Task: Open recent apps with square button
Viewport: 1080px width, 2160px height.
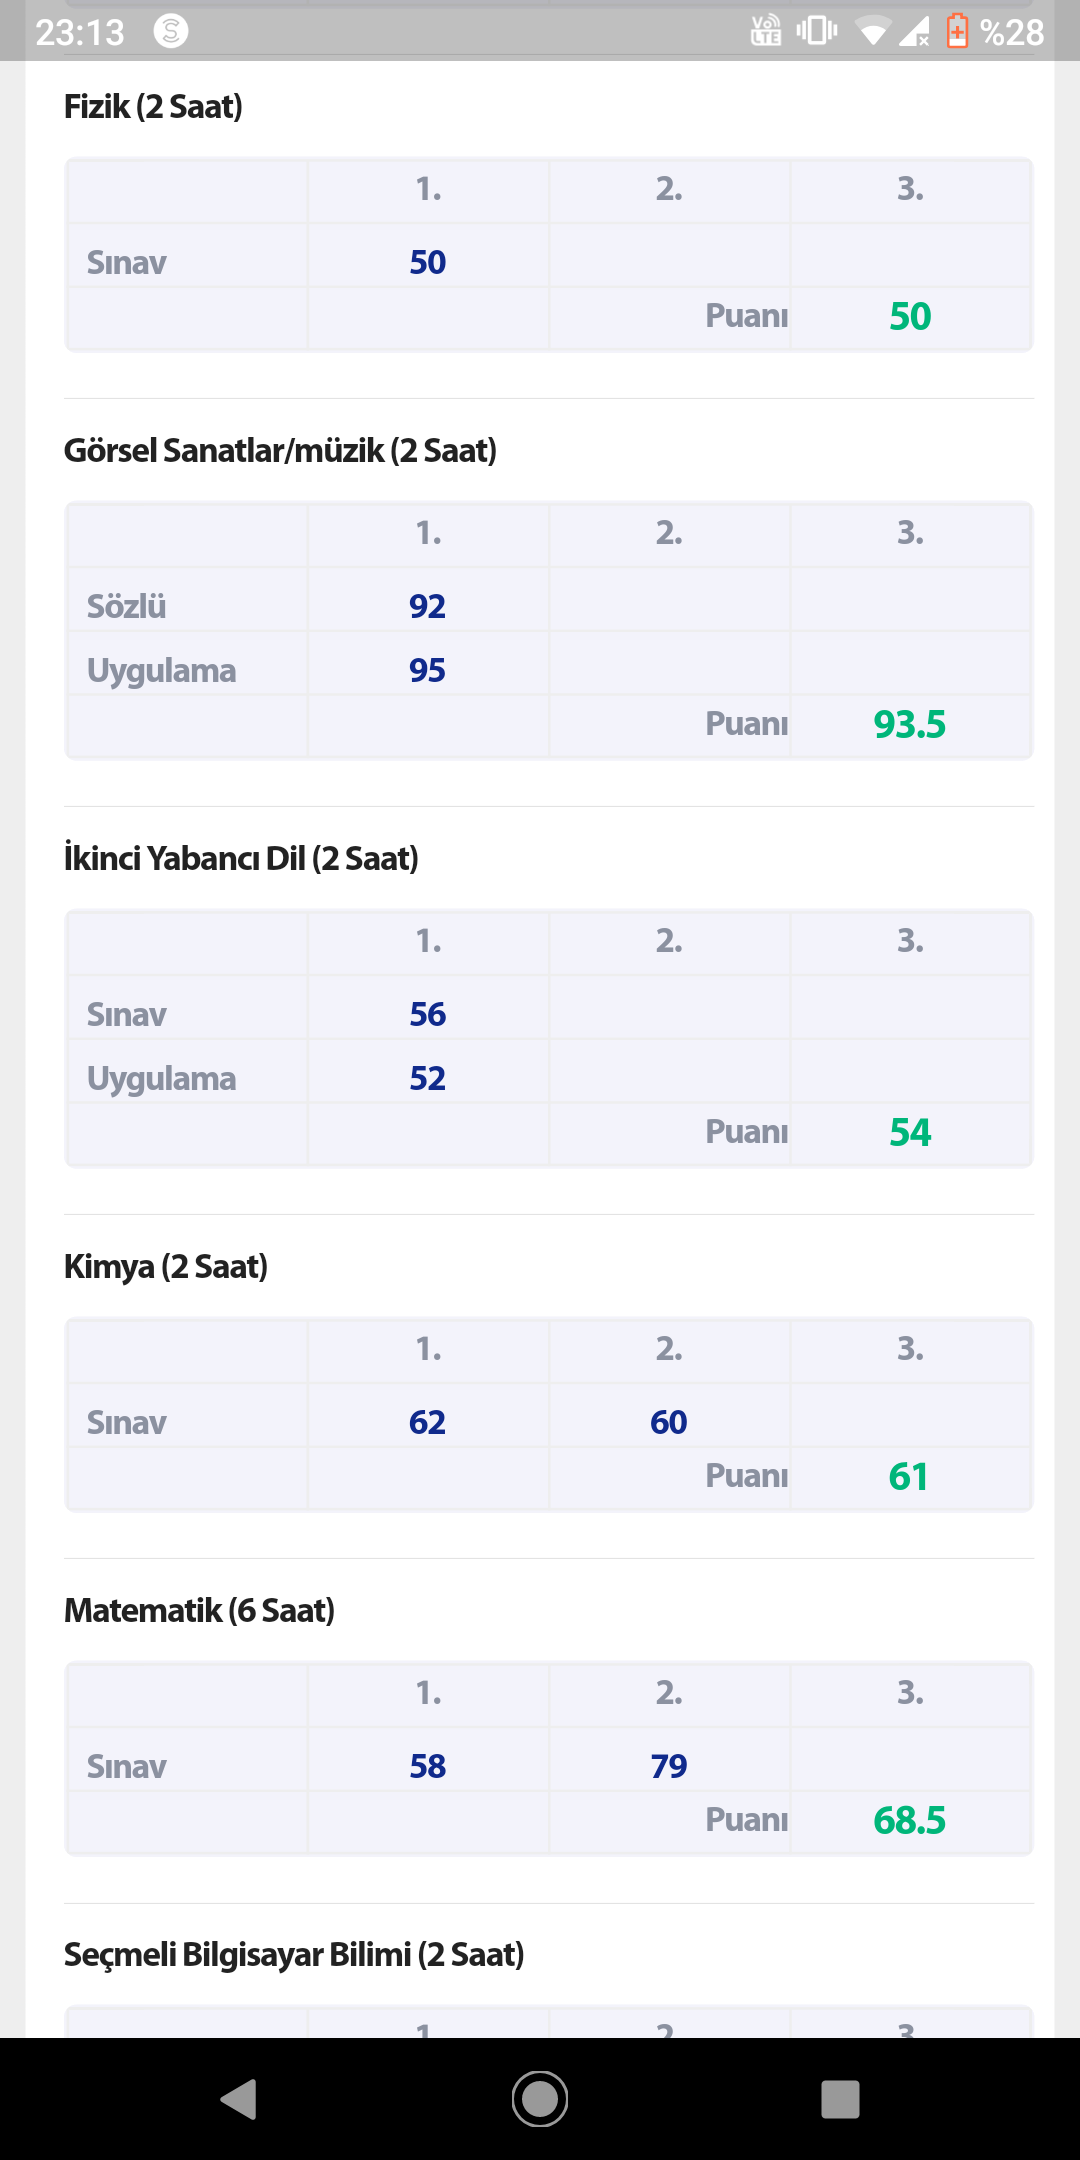Action: pos(840,2099)
